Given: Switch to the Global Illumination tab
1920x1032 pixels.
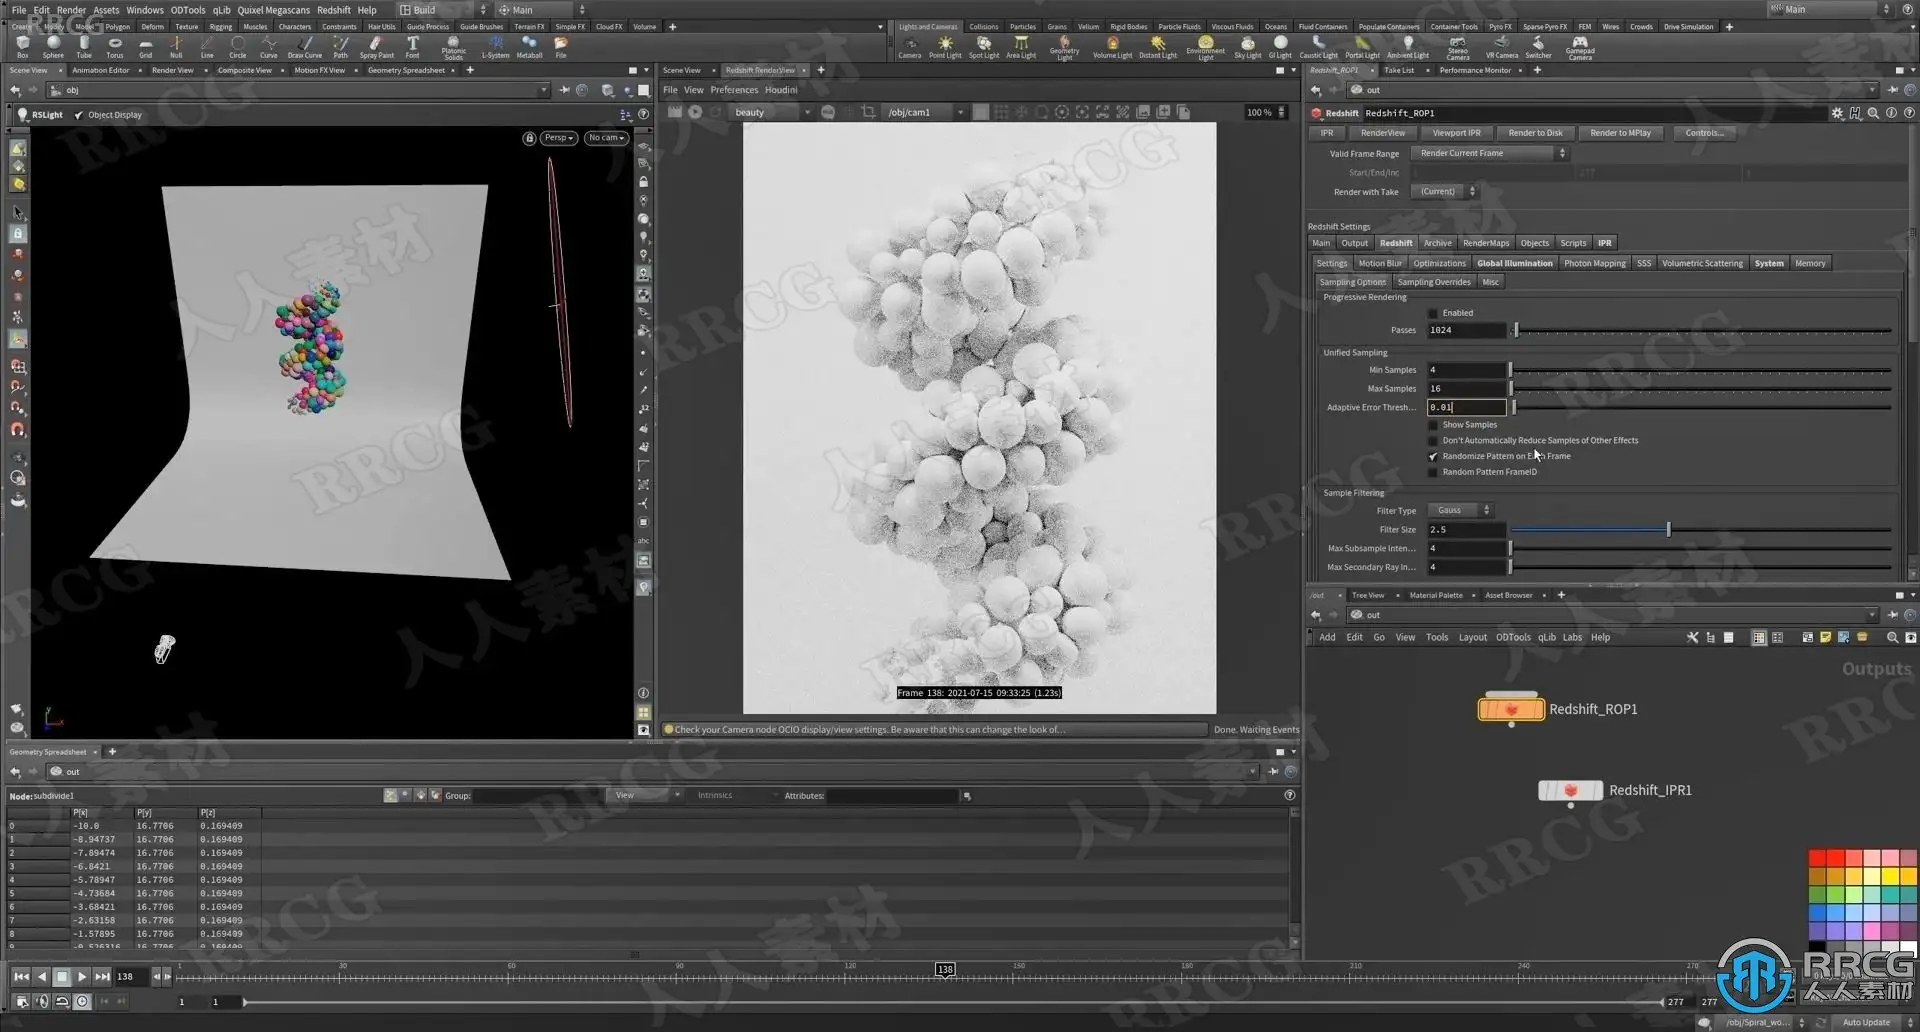Looking at the screenshot, I should coord(1514,263).
